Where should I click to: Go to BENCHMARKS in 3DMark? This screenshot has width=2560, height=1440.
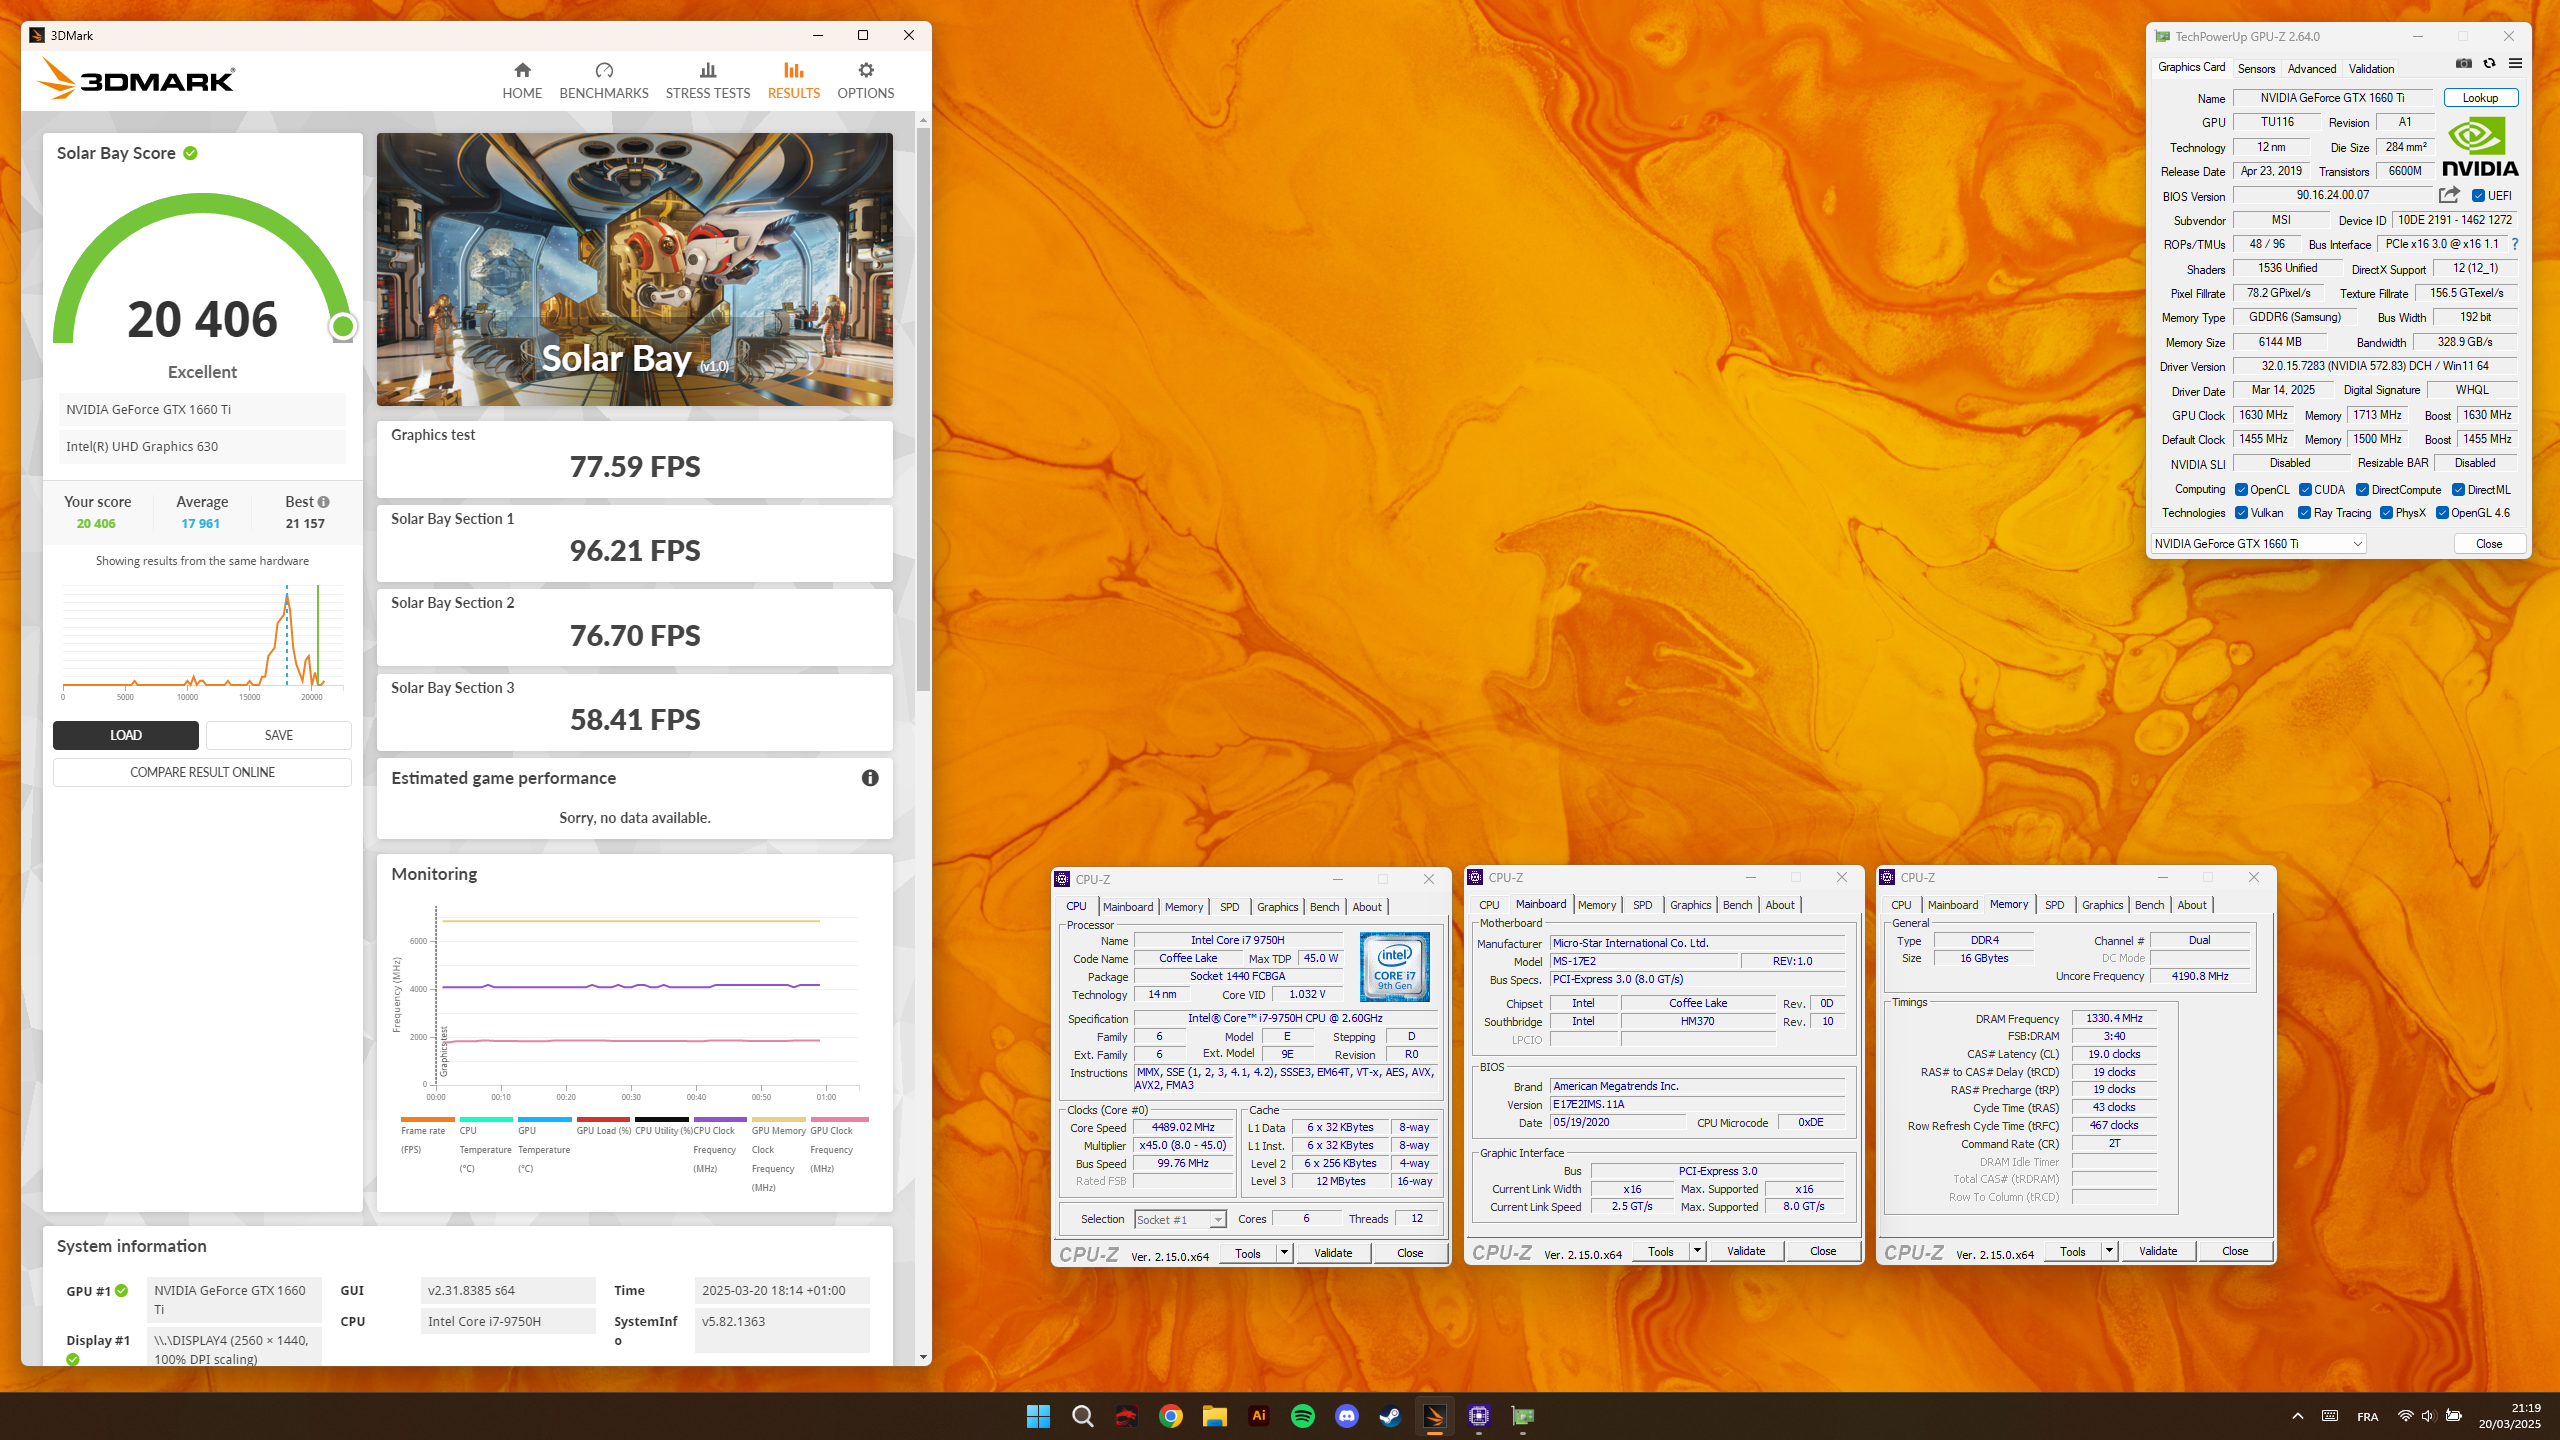coord(604,81)
